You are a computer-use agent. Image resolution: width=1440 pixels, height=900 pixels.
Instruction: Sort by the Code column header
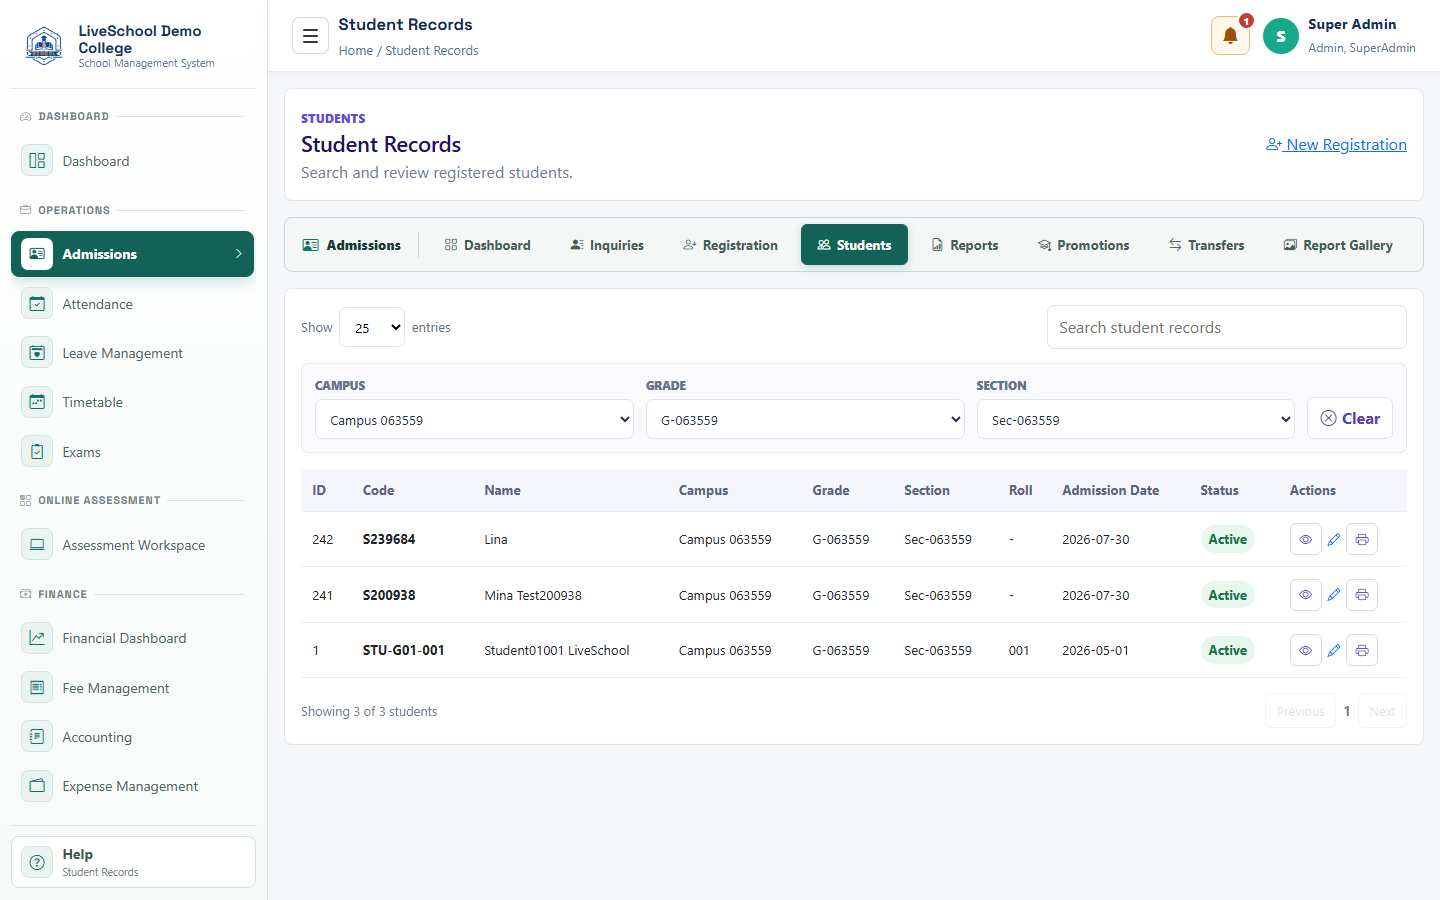378,490
